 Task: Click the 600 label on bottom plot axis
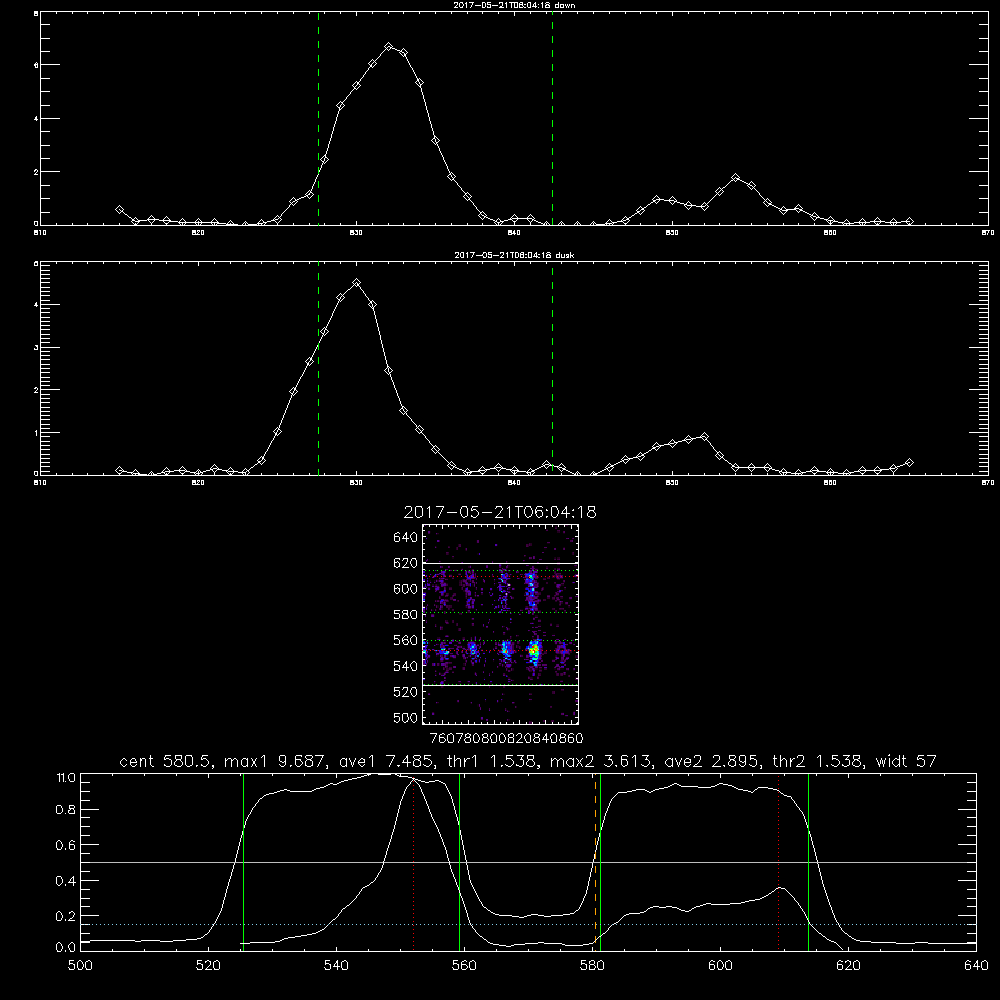(x=720, y=966)
